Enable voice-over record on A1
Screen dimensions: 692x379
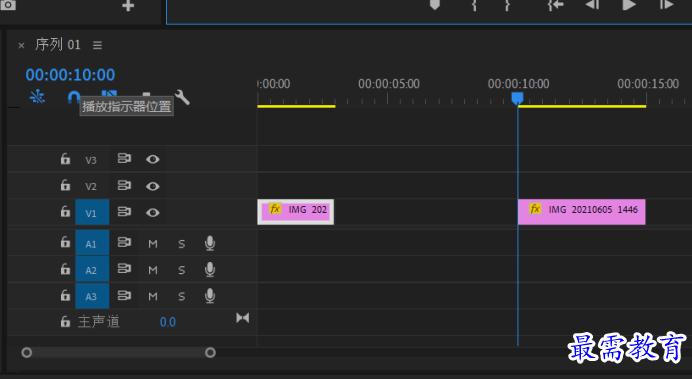tap(210, 243)
